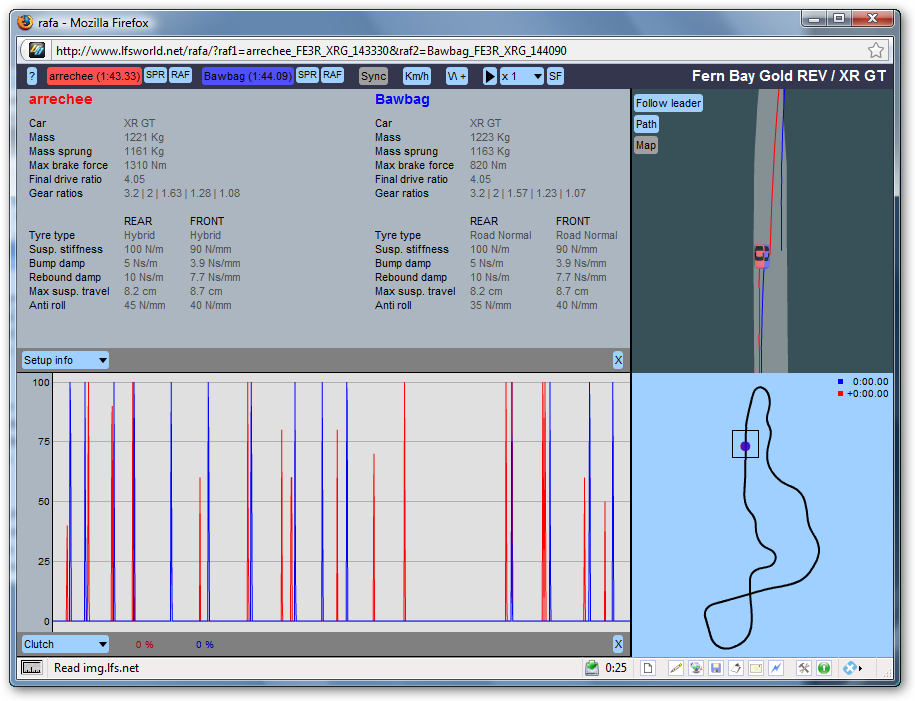
Task: Toggle Follow leader mode
Action: point(668,103)
